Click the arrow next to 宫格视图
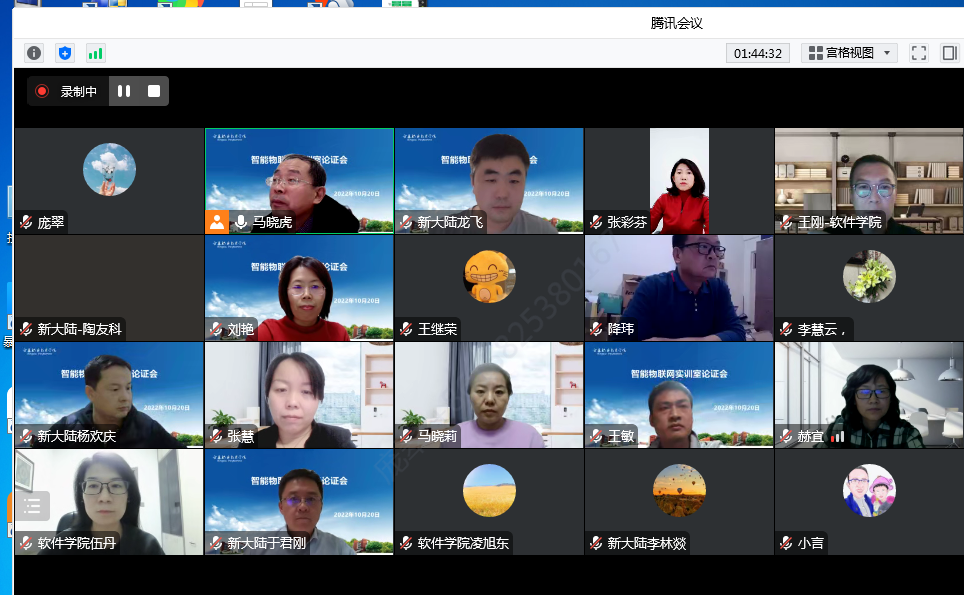964x595 pixels. [x=888, y=53]
